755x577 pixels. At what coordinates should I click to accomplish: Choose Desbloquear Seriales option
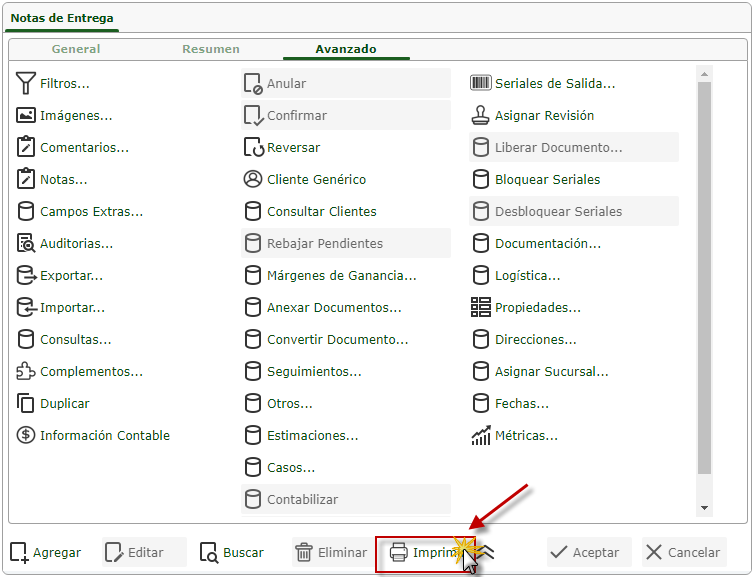tap(574, 211)
